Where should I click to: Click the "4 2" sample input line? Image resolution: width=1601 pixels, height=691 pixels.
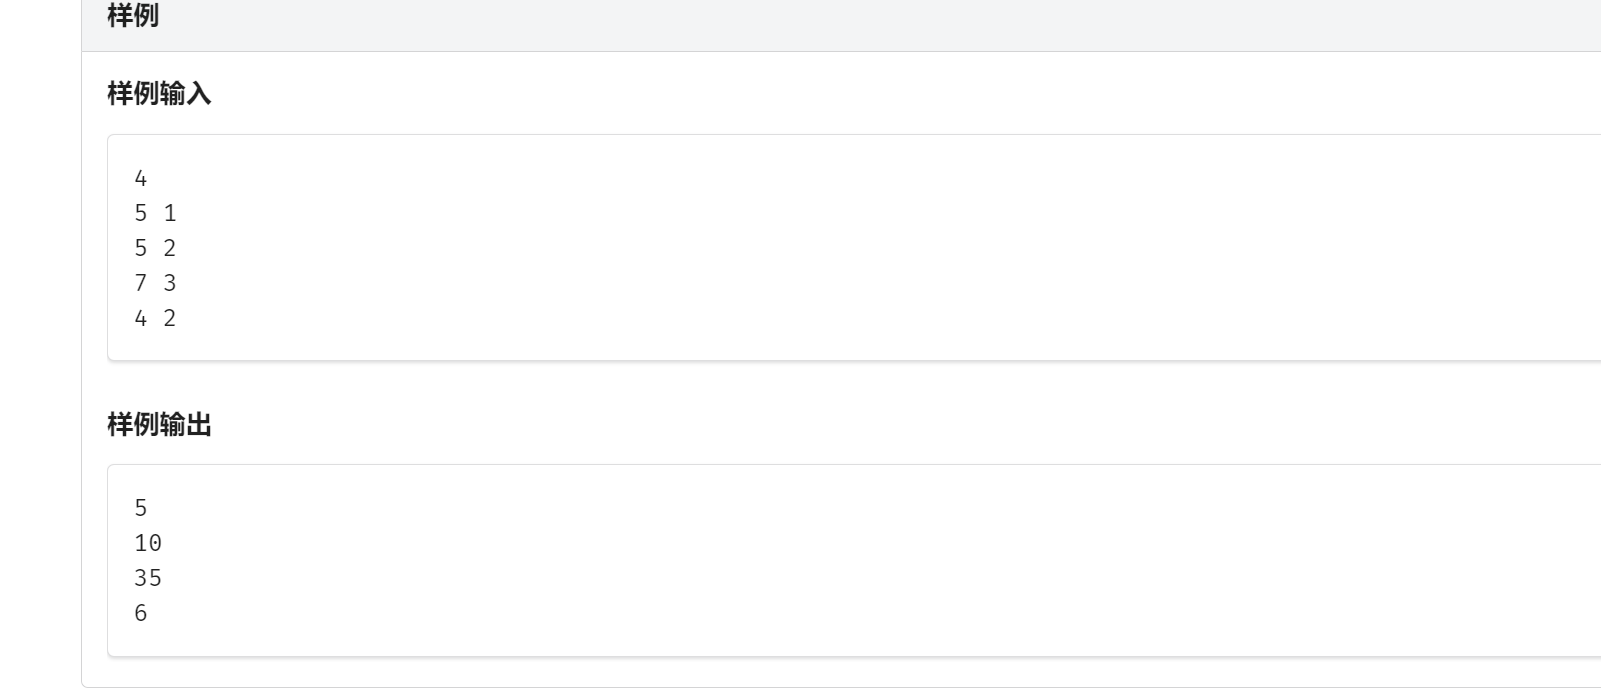155,318
